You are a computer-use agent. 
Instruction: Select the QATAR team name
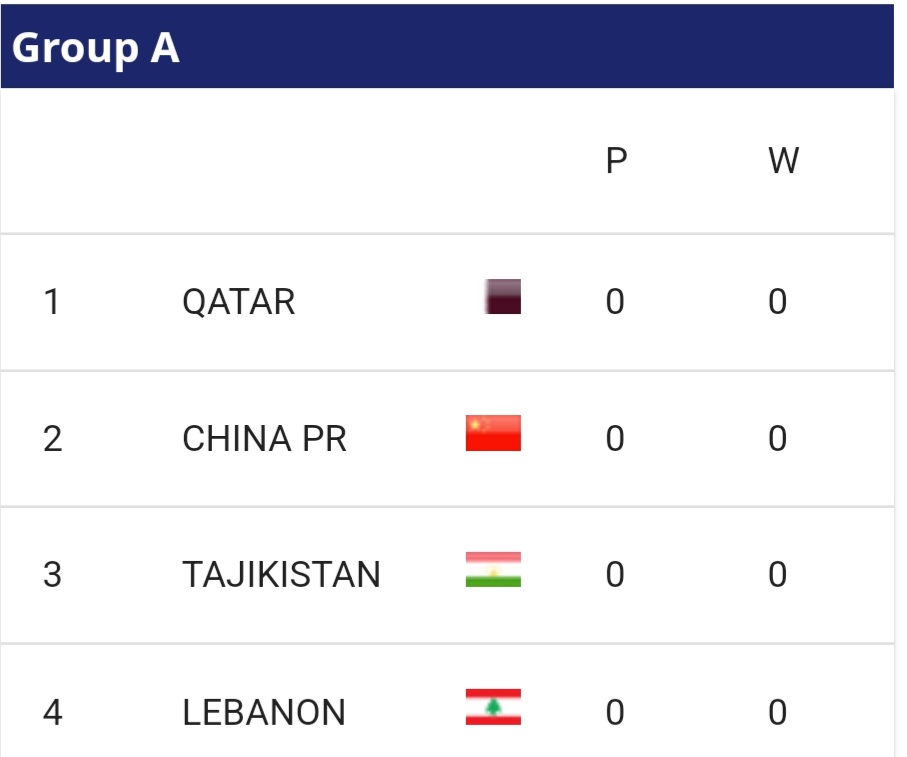[239, 302]
